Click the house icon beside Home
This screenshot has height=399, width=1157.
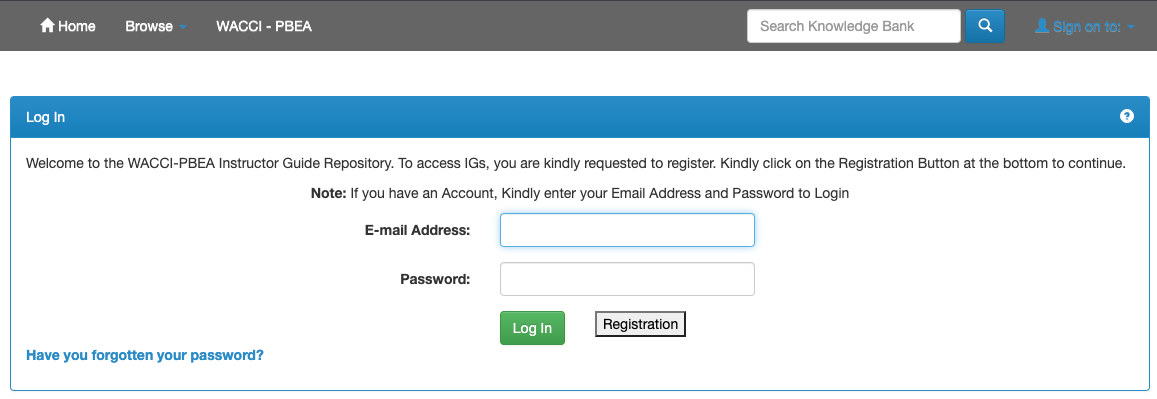coord(47,26)
